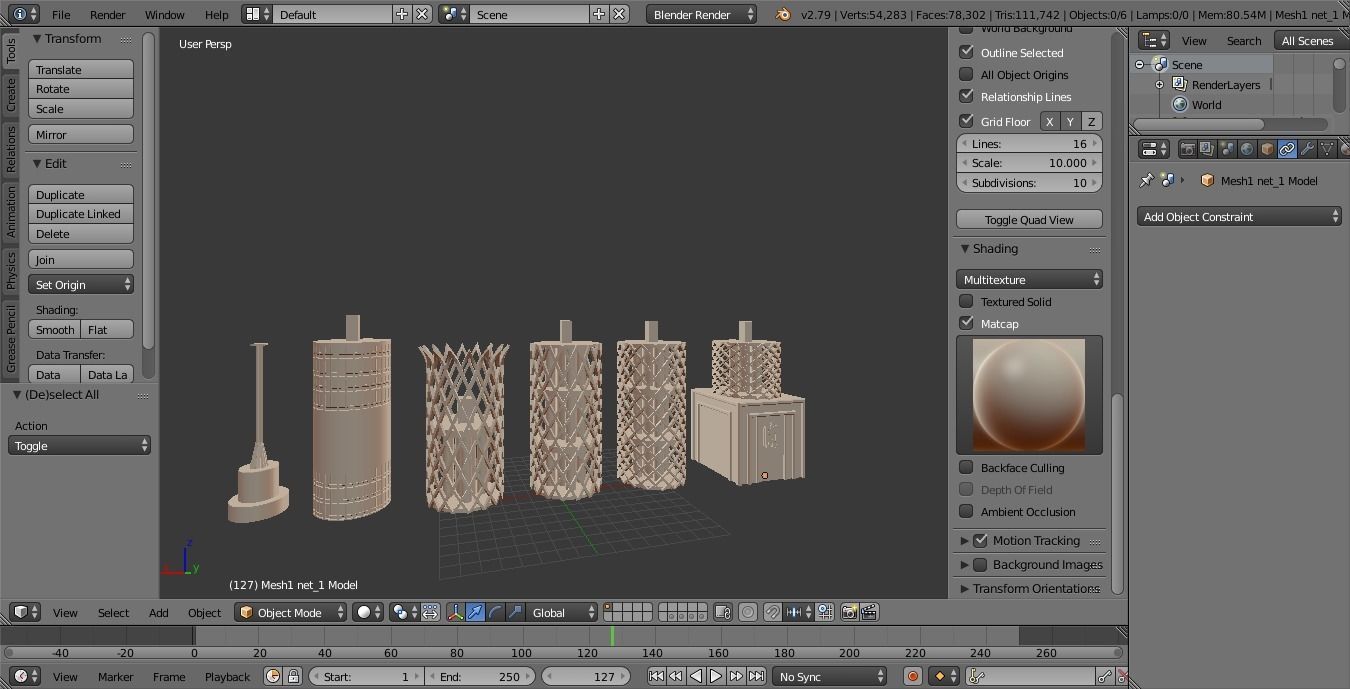Click the OpenGL render animation clapper icon
This screenshot has width=1350, height=689.
869,612
